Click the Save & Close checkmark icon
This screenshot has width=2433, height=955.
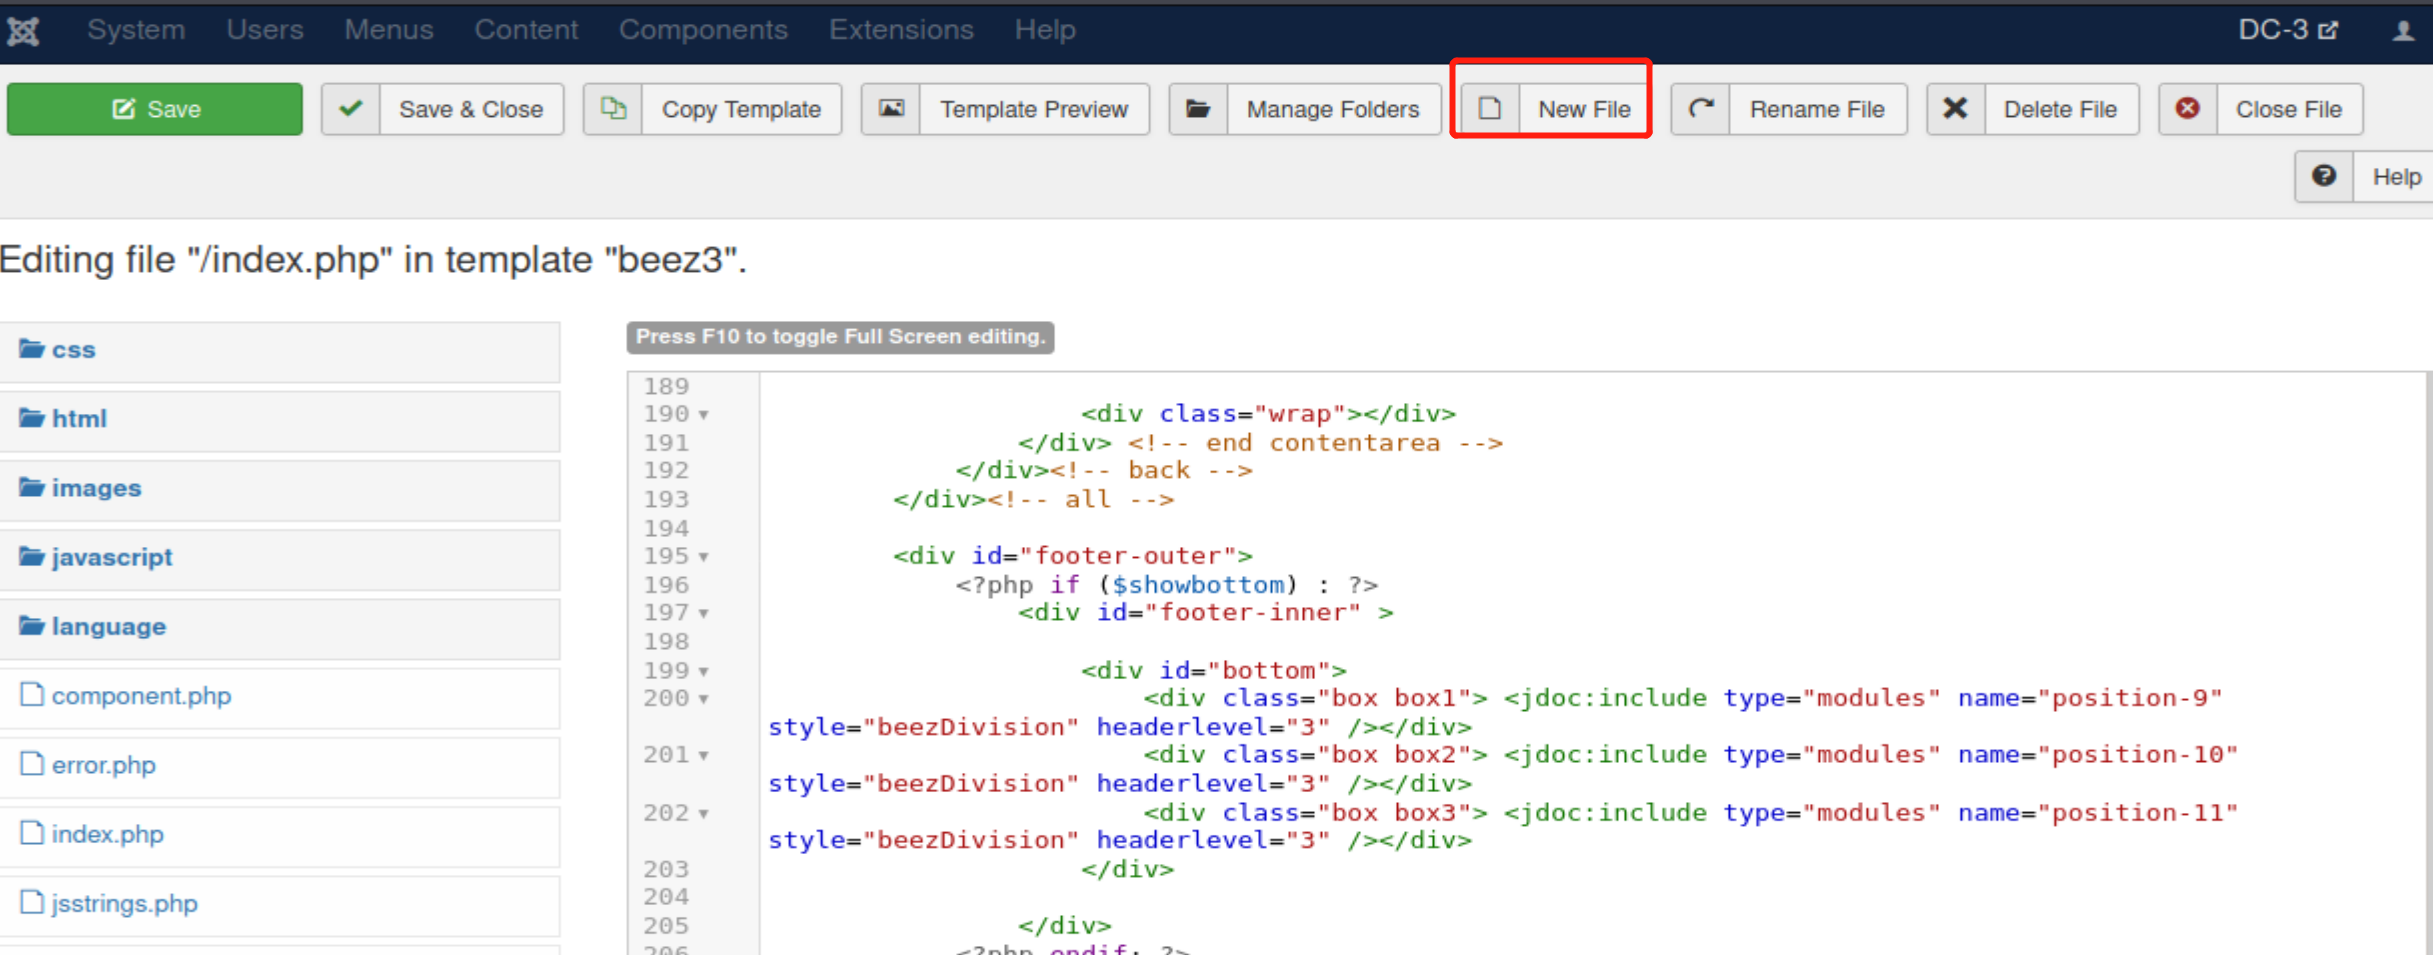click(x=351, y=108)
